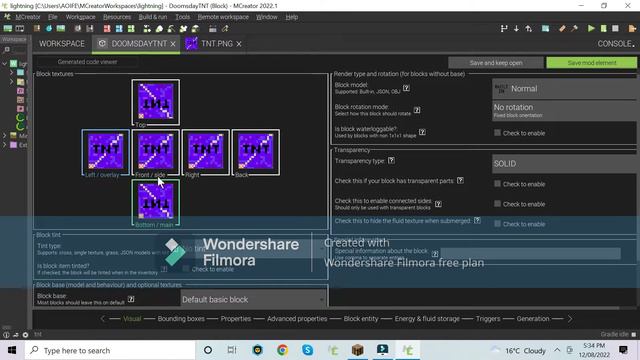Select the Bottom / main texture thumbnail
Screen dimensions: 640x360
click(x=156, y=202)
